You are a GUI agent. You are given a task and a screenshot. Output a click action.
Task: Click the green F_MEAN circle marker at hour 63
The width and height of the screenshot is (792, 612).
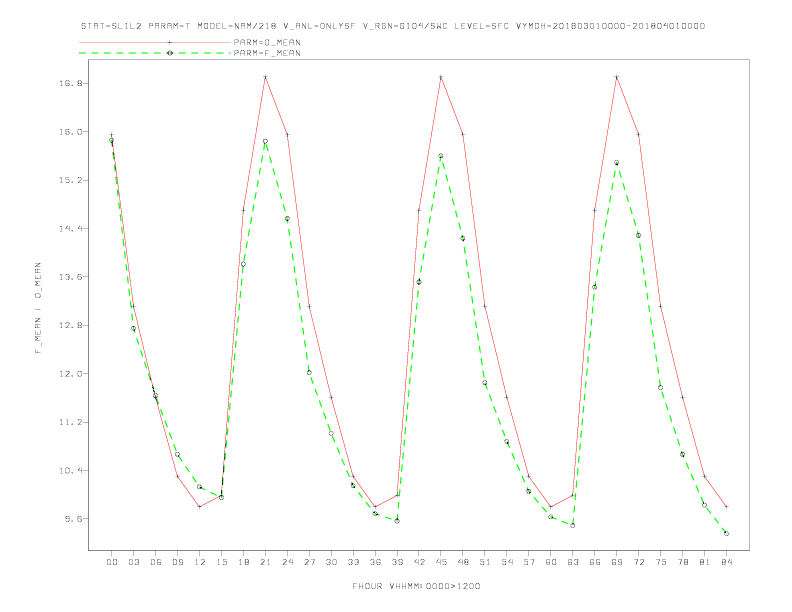tap(573, 526)
